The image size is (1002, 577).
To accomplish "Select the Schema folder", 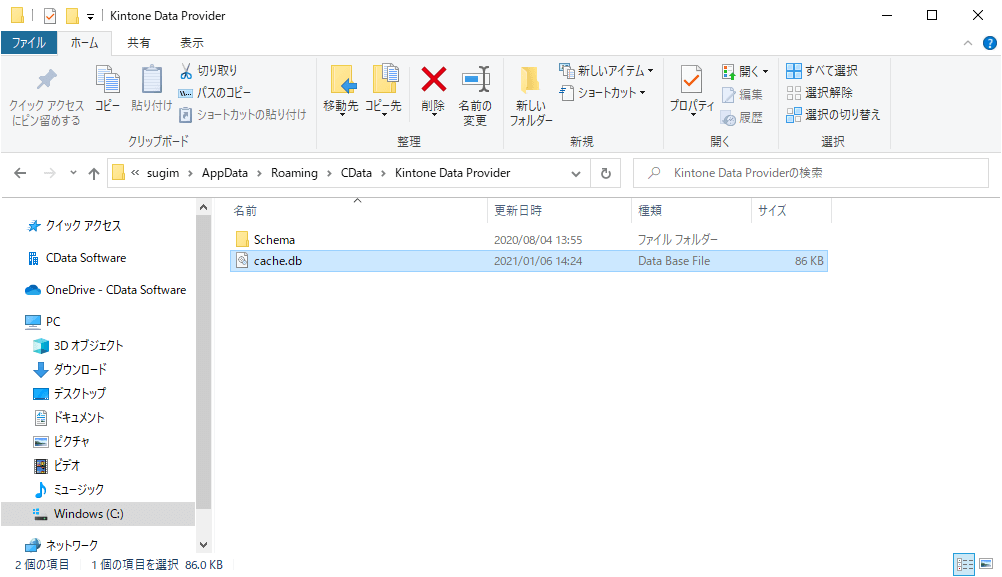I will 528,240.
